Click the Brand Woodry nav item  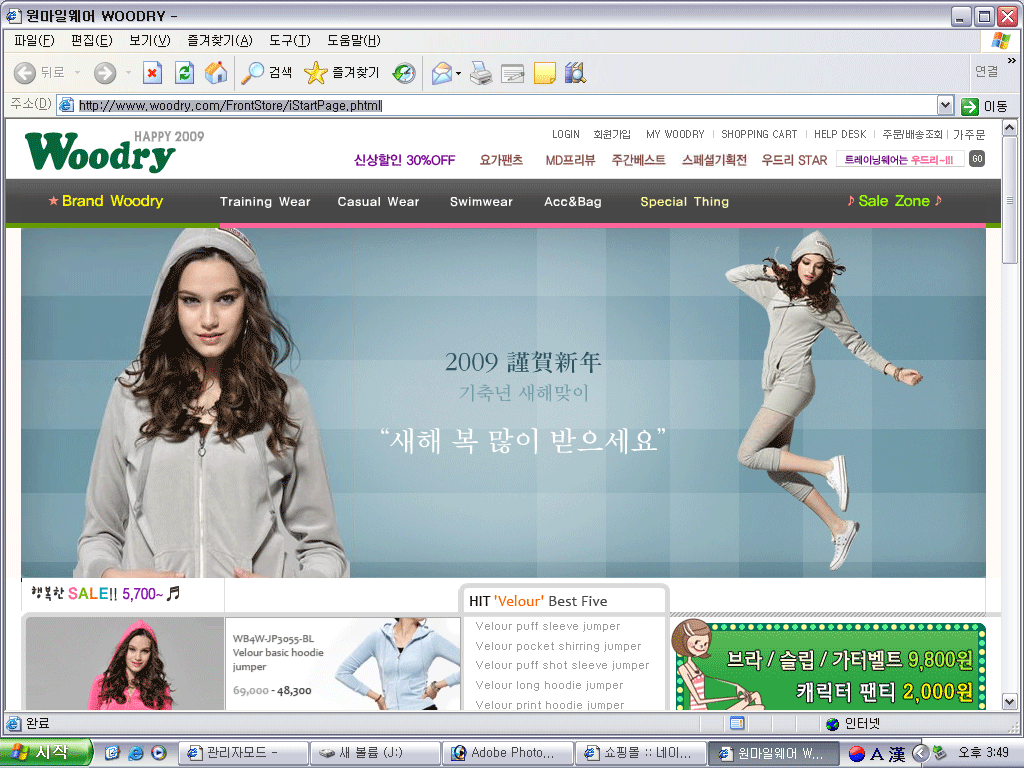106,201
